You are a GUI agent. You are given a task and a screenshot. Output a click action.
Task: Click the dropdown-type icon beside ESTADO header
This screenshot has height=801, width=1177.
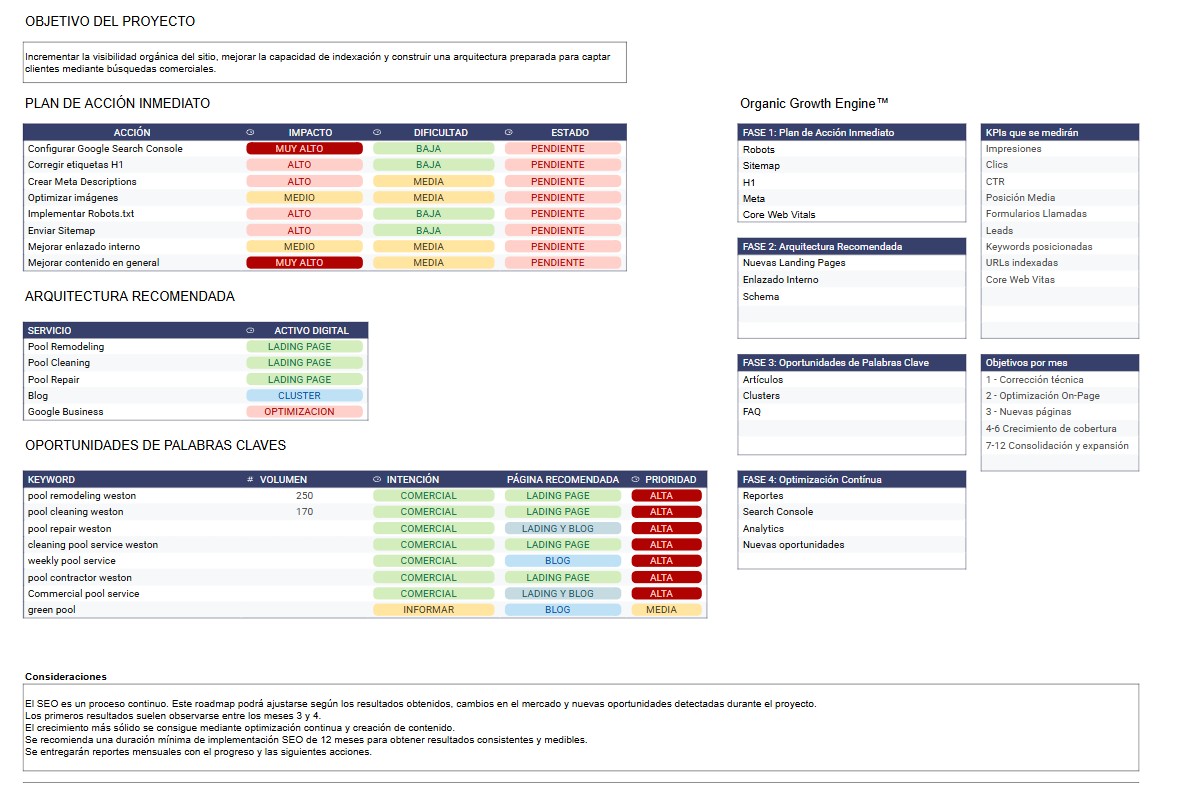click(508, 132)
